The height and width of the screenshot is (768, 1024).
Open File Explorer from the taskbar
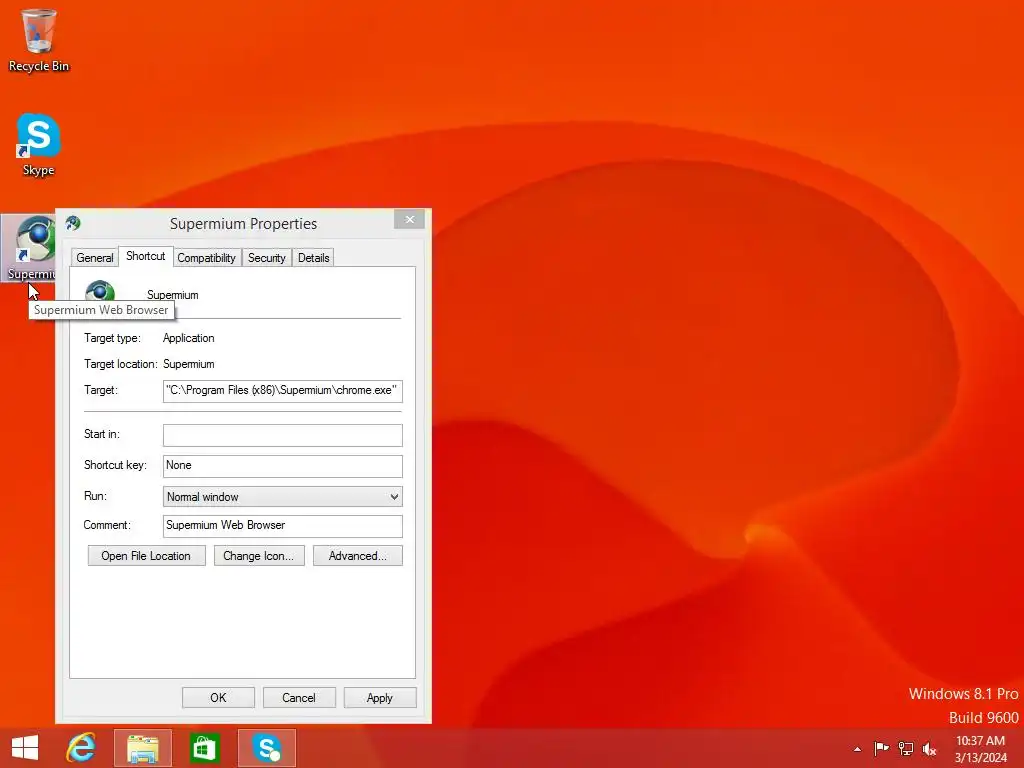pos(142,748)
